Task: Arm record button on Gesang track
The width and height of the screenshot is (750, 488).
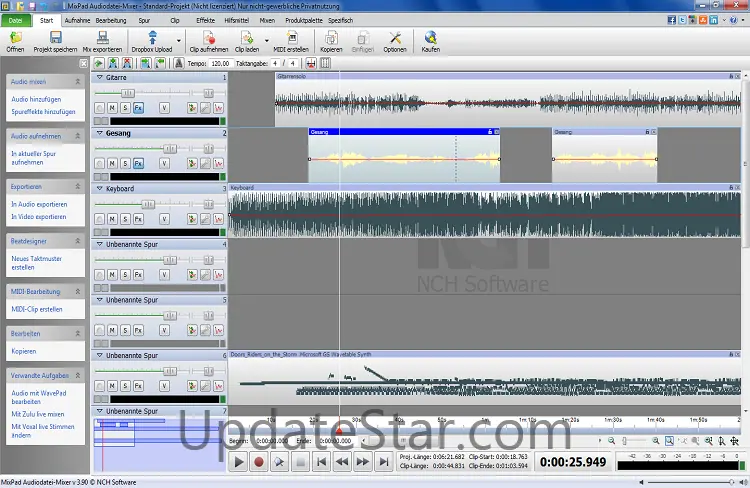Action: 99,164
